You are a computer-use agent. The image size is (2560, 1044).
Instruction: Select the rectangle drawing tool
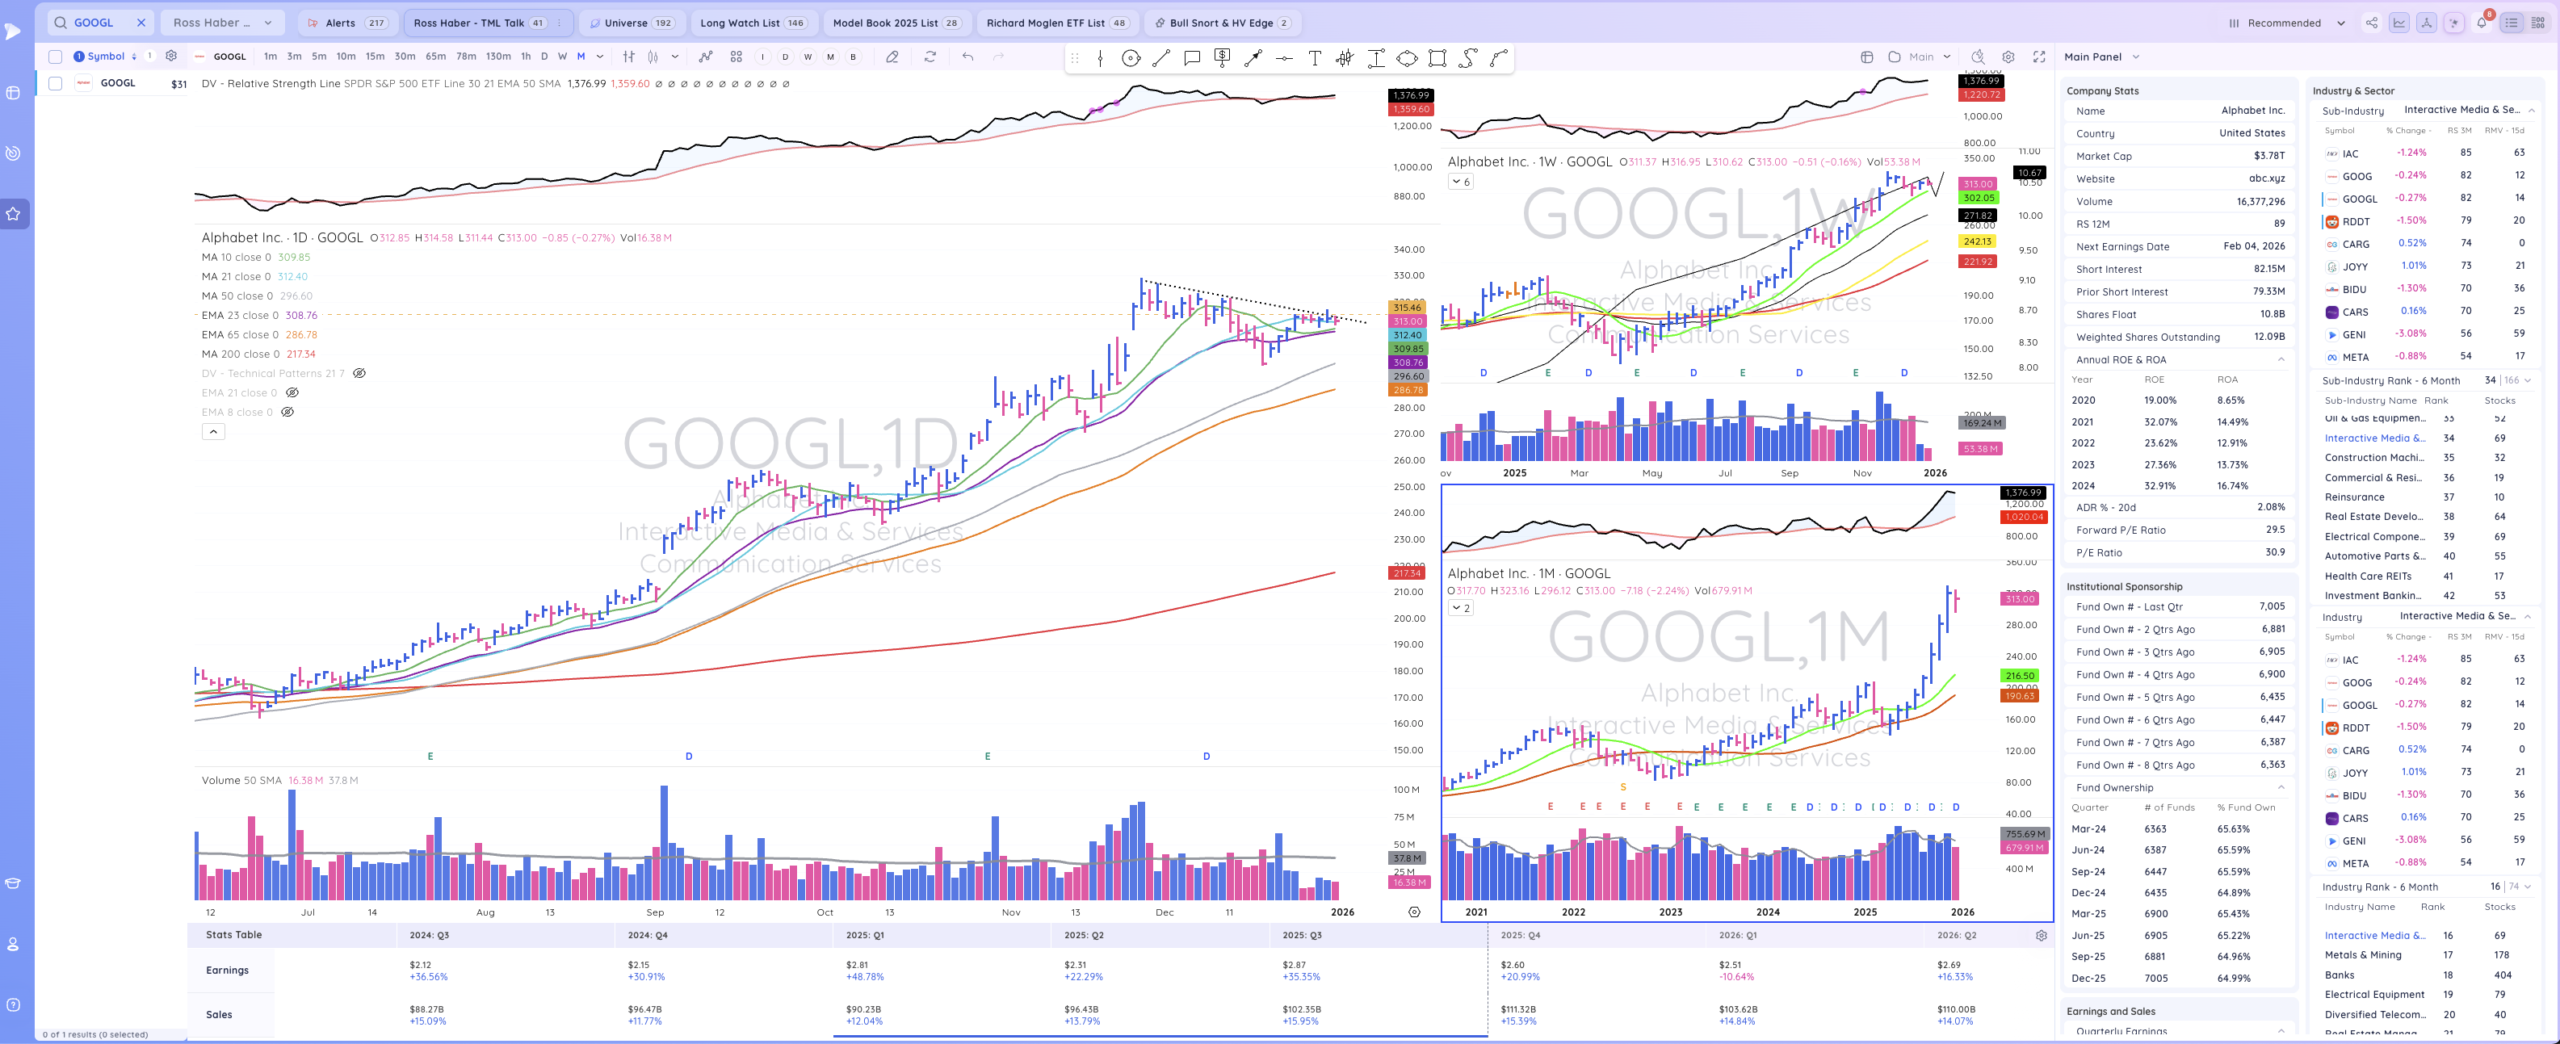click(x=1437, y=58)
